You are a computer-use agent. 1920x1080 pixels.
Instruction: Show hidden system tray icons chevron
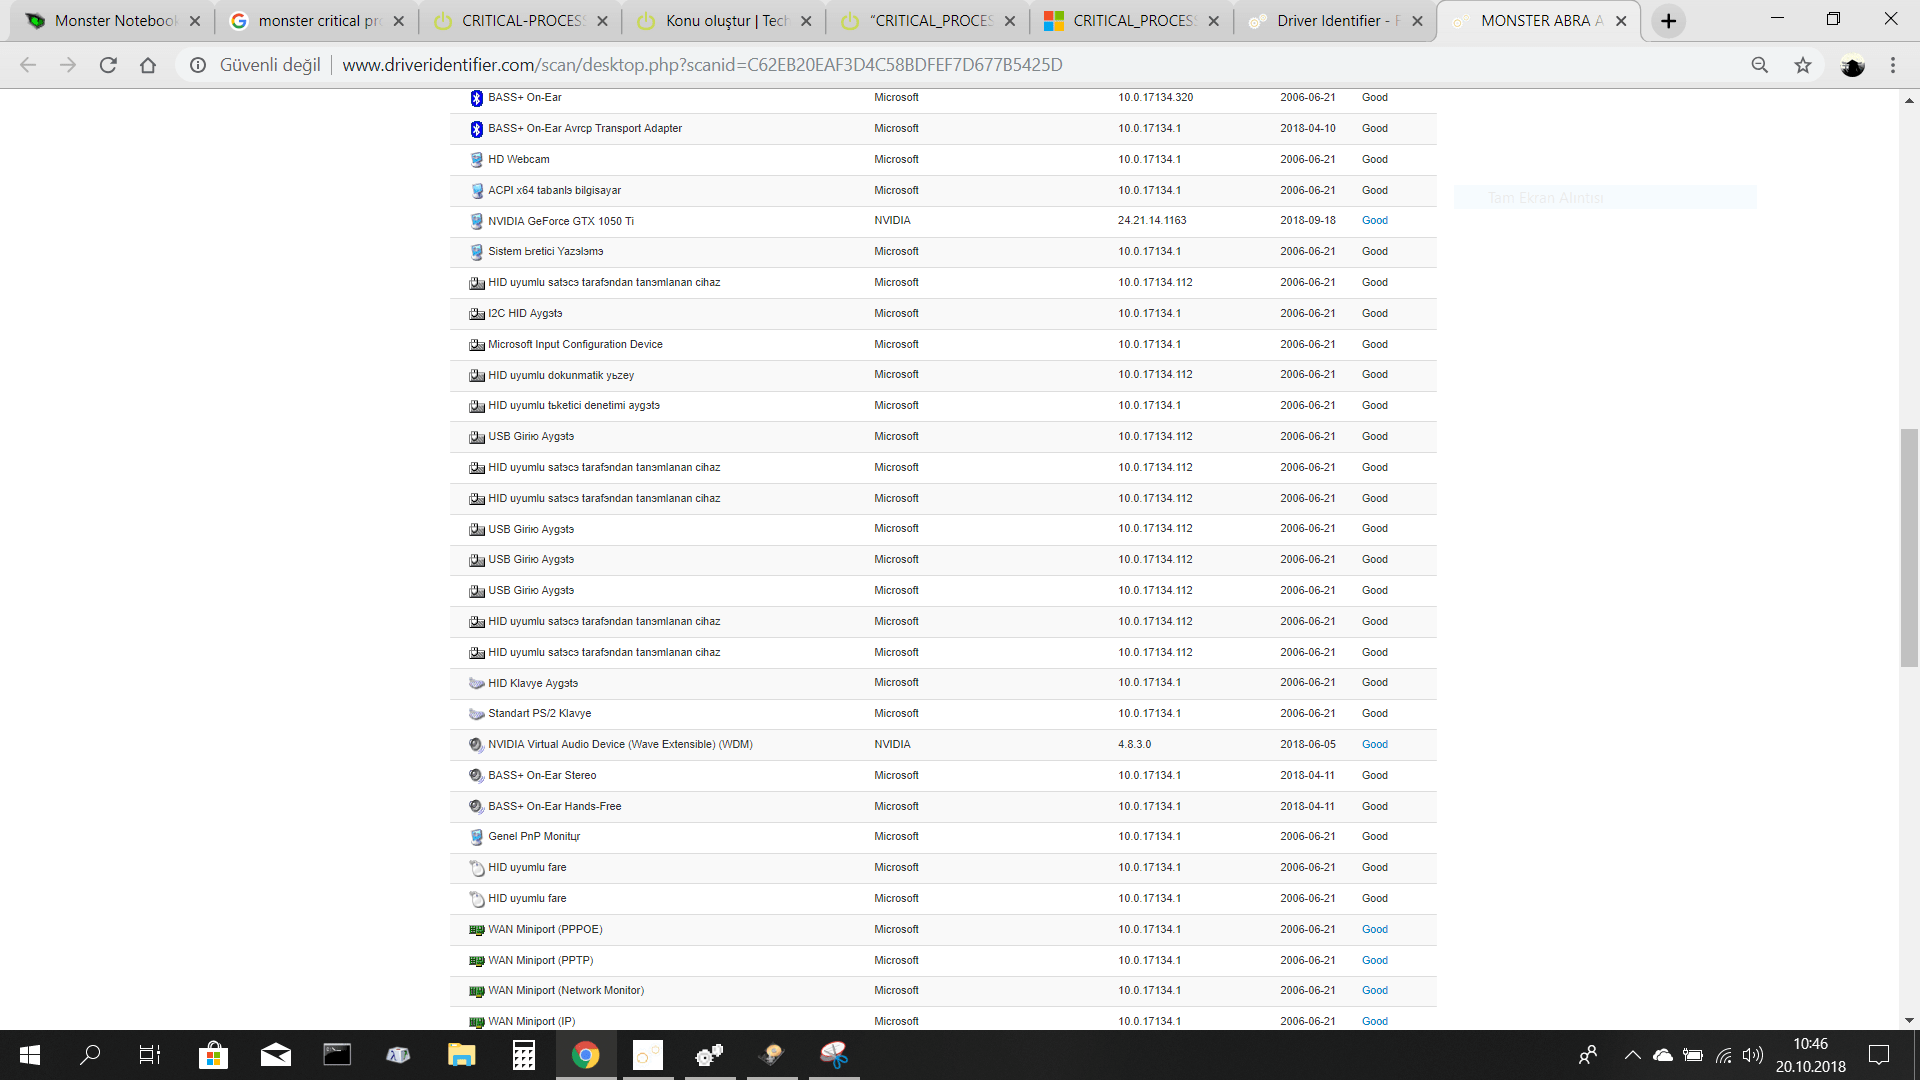[1632, 1055]
